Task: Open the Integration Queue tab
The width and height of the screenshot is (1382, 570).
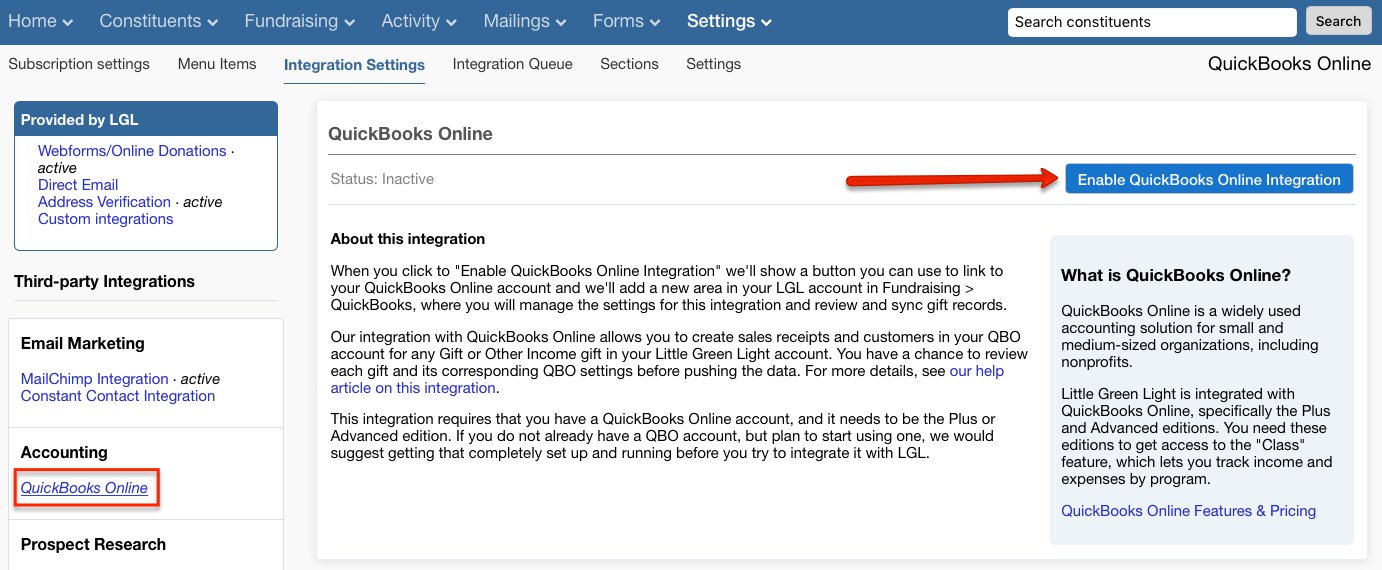Action: [513, 64]
